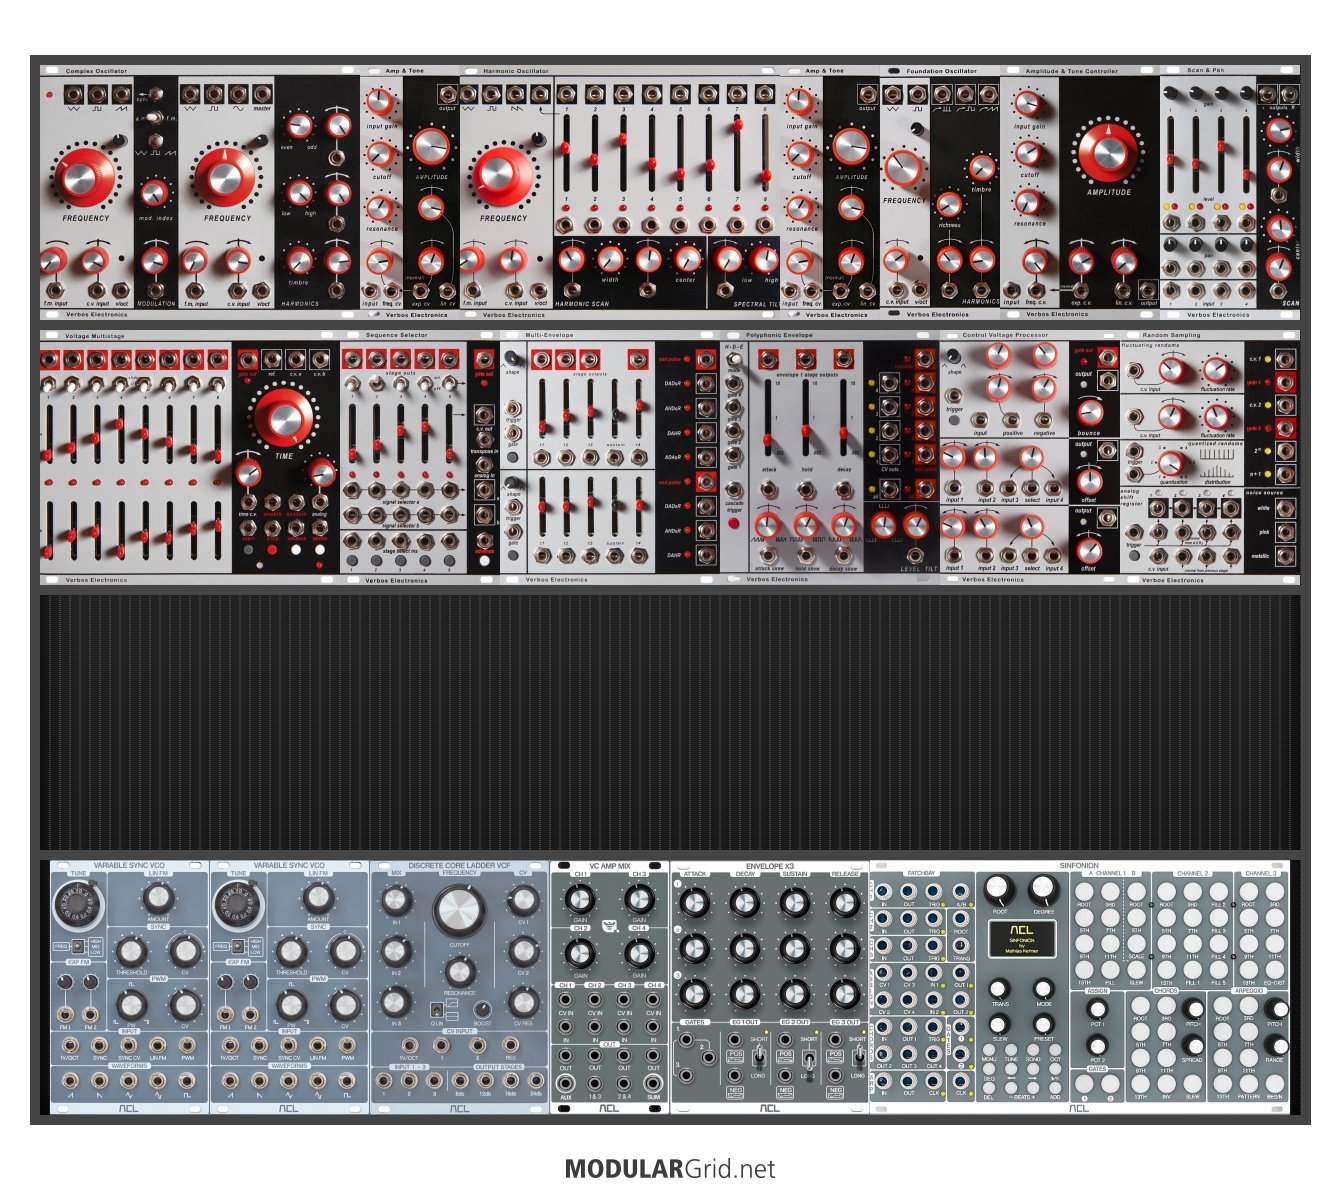Viewport: 1341px width, 1190px height.
Task: Click the BOOST knob on Discrete Core Ladder VCF
Action: click(483, 1009)
